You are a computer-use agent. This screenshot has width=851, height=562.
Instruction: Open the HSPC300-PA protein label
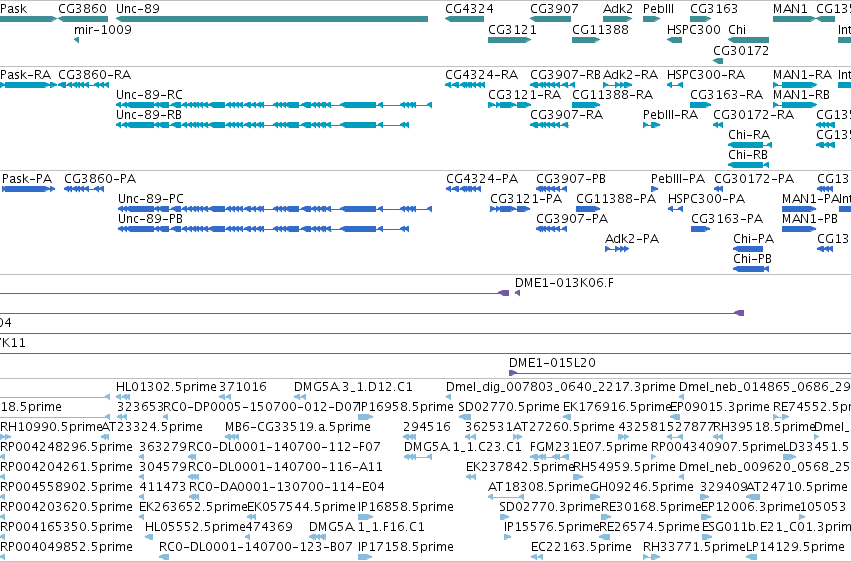706,199
